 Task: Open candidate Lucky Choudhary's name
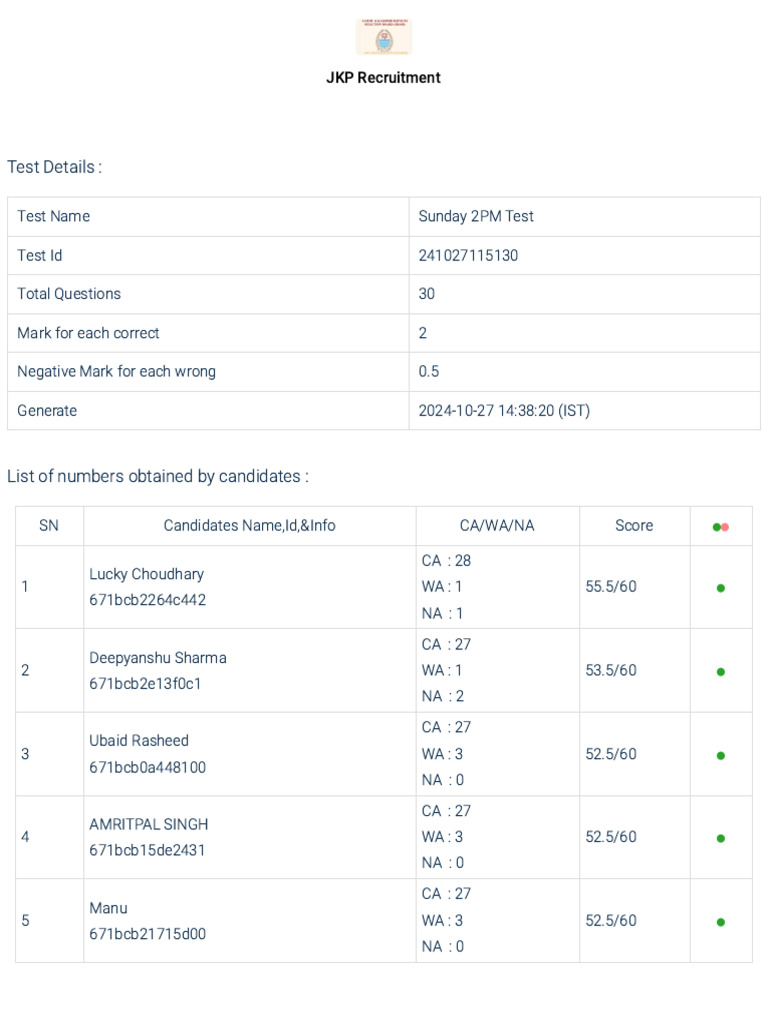click(146, 574)
